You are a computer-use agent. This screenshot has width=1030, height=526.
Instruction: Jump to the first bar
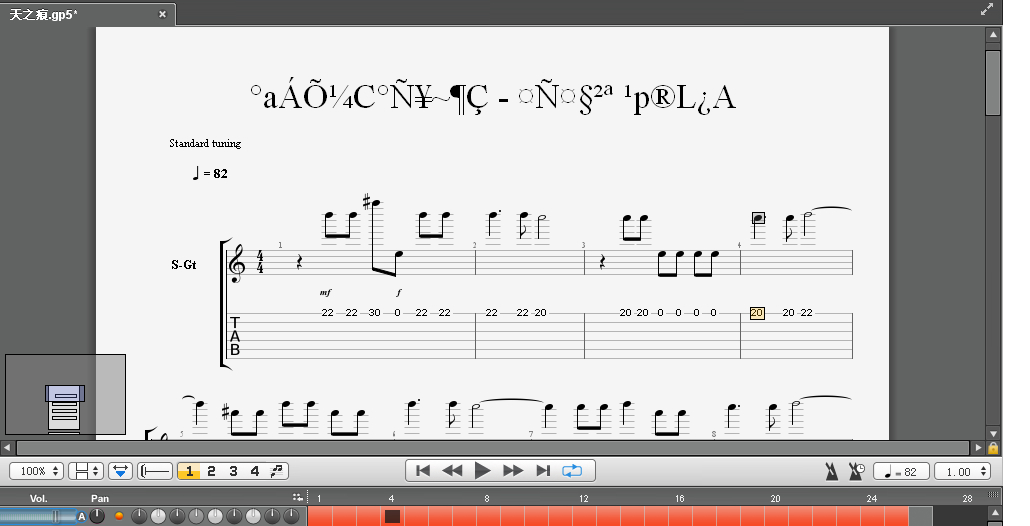pos(423,471)
